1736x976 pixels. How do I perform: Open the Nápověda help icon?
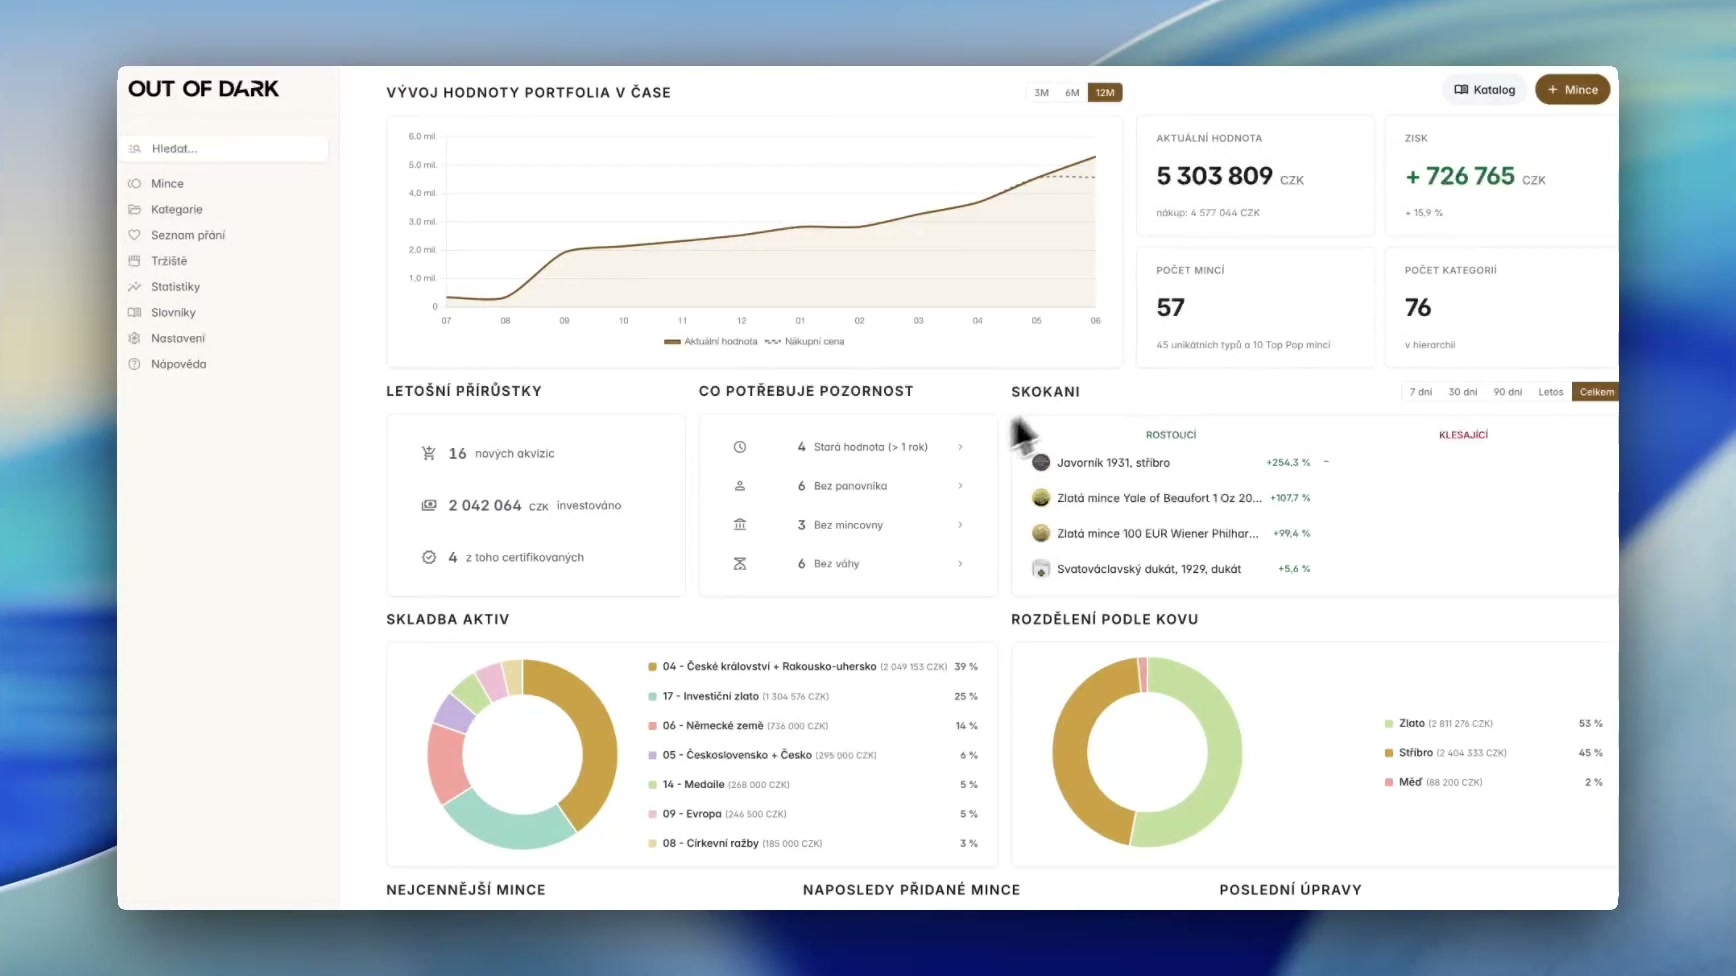[134, 364]
